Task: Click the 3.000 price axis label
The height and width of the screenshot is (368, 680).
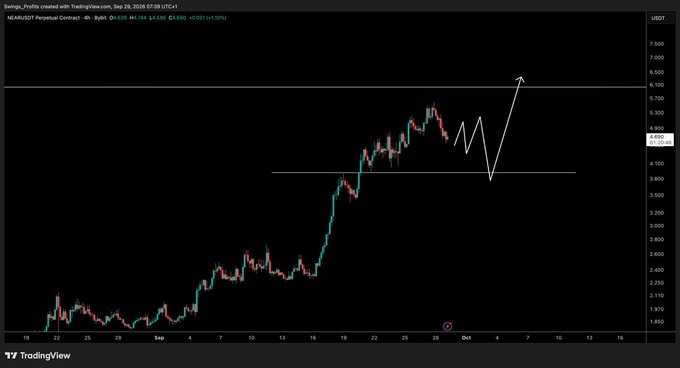Action: pyautogui.click(x=657, y=225)
